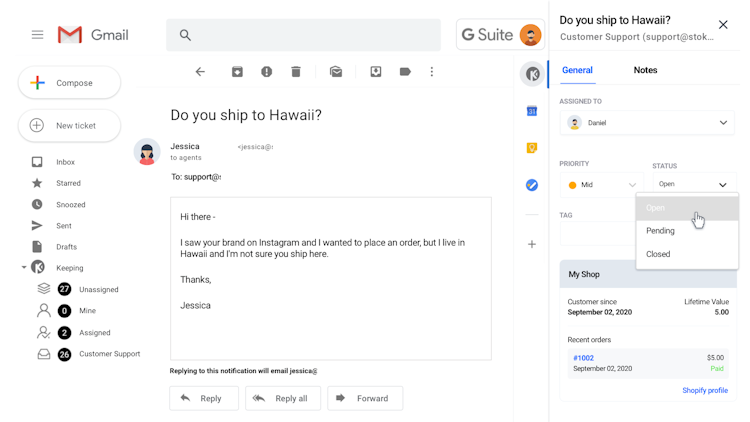Collapse the Keeping folder tree
The image size is (750, 422).
coord(24,268)
